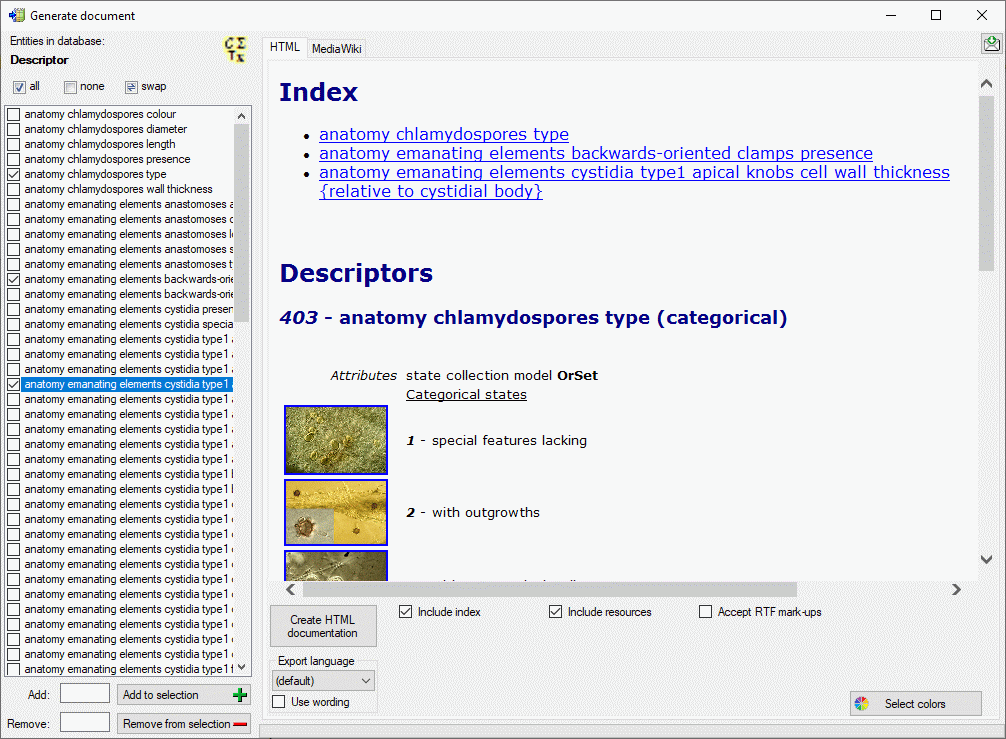Select the HTML tab

point(285,47)
